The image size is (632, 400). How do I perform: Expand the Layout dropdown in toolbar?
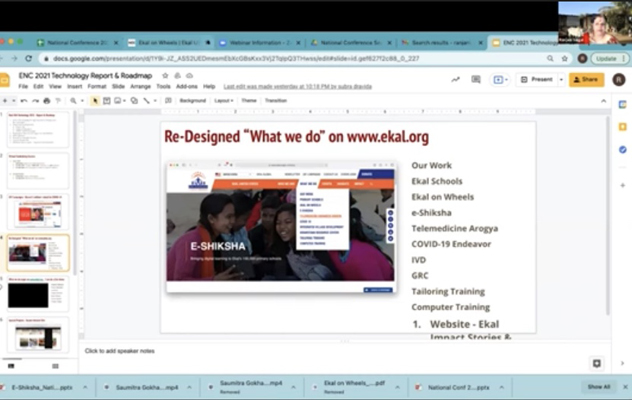(x=224, y=101)
